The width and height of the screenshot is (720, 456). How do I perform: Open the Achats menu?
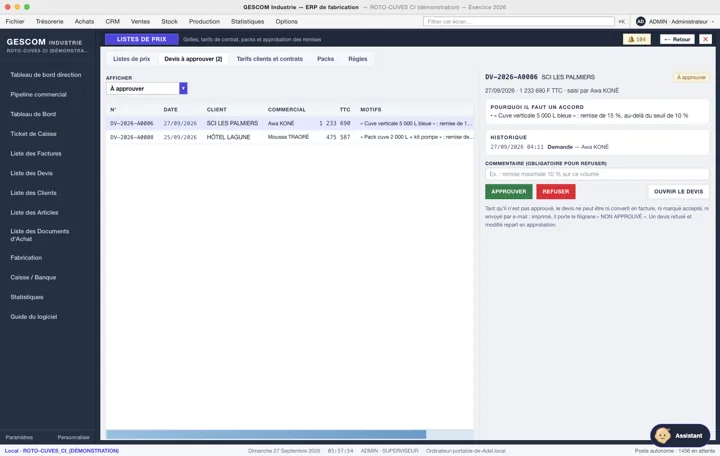pyautogui.click(x=84, y=22)
